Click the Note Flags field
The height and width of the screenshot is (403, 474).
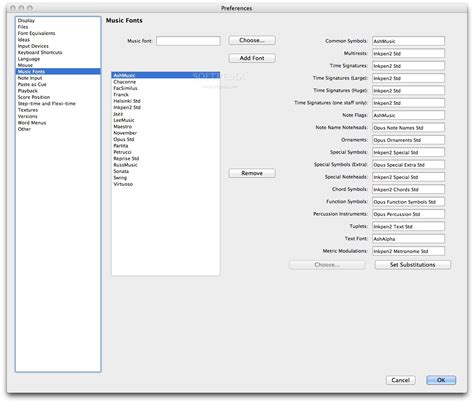[x=408, y=115]
